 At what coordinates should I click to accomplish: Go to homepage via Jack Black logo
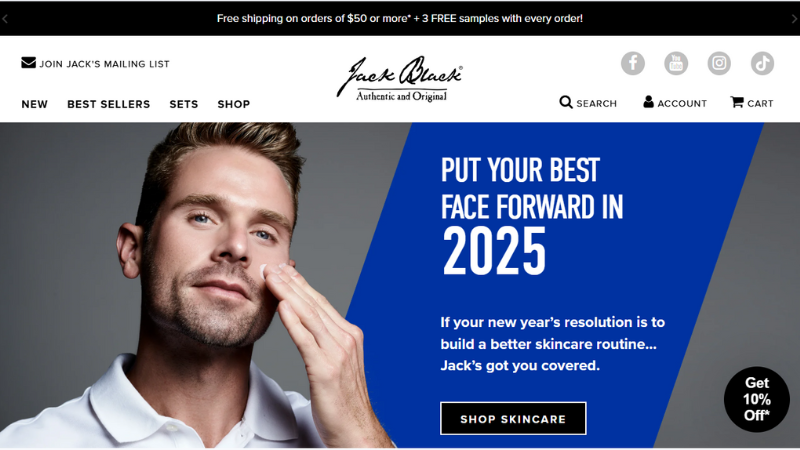pyautogui.click(x=400, y=79)
